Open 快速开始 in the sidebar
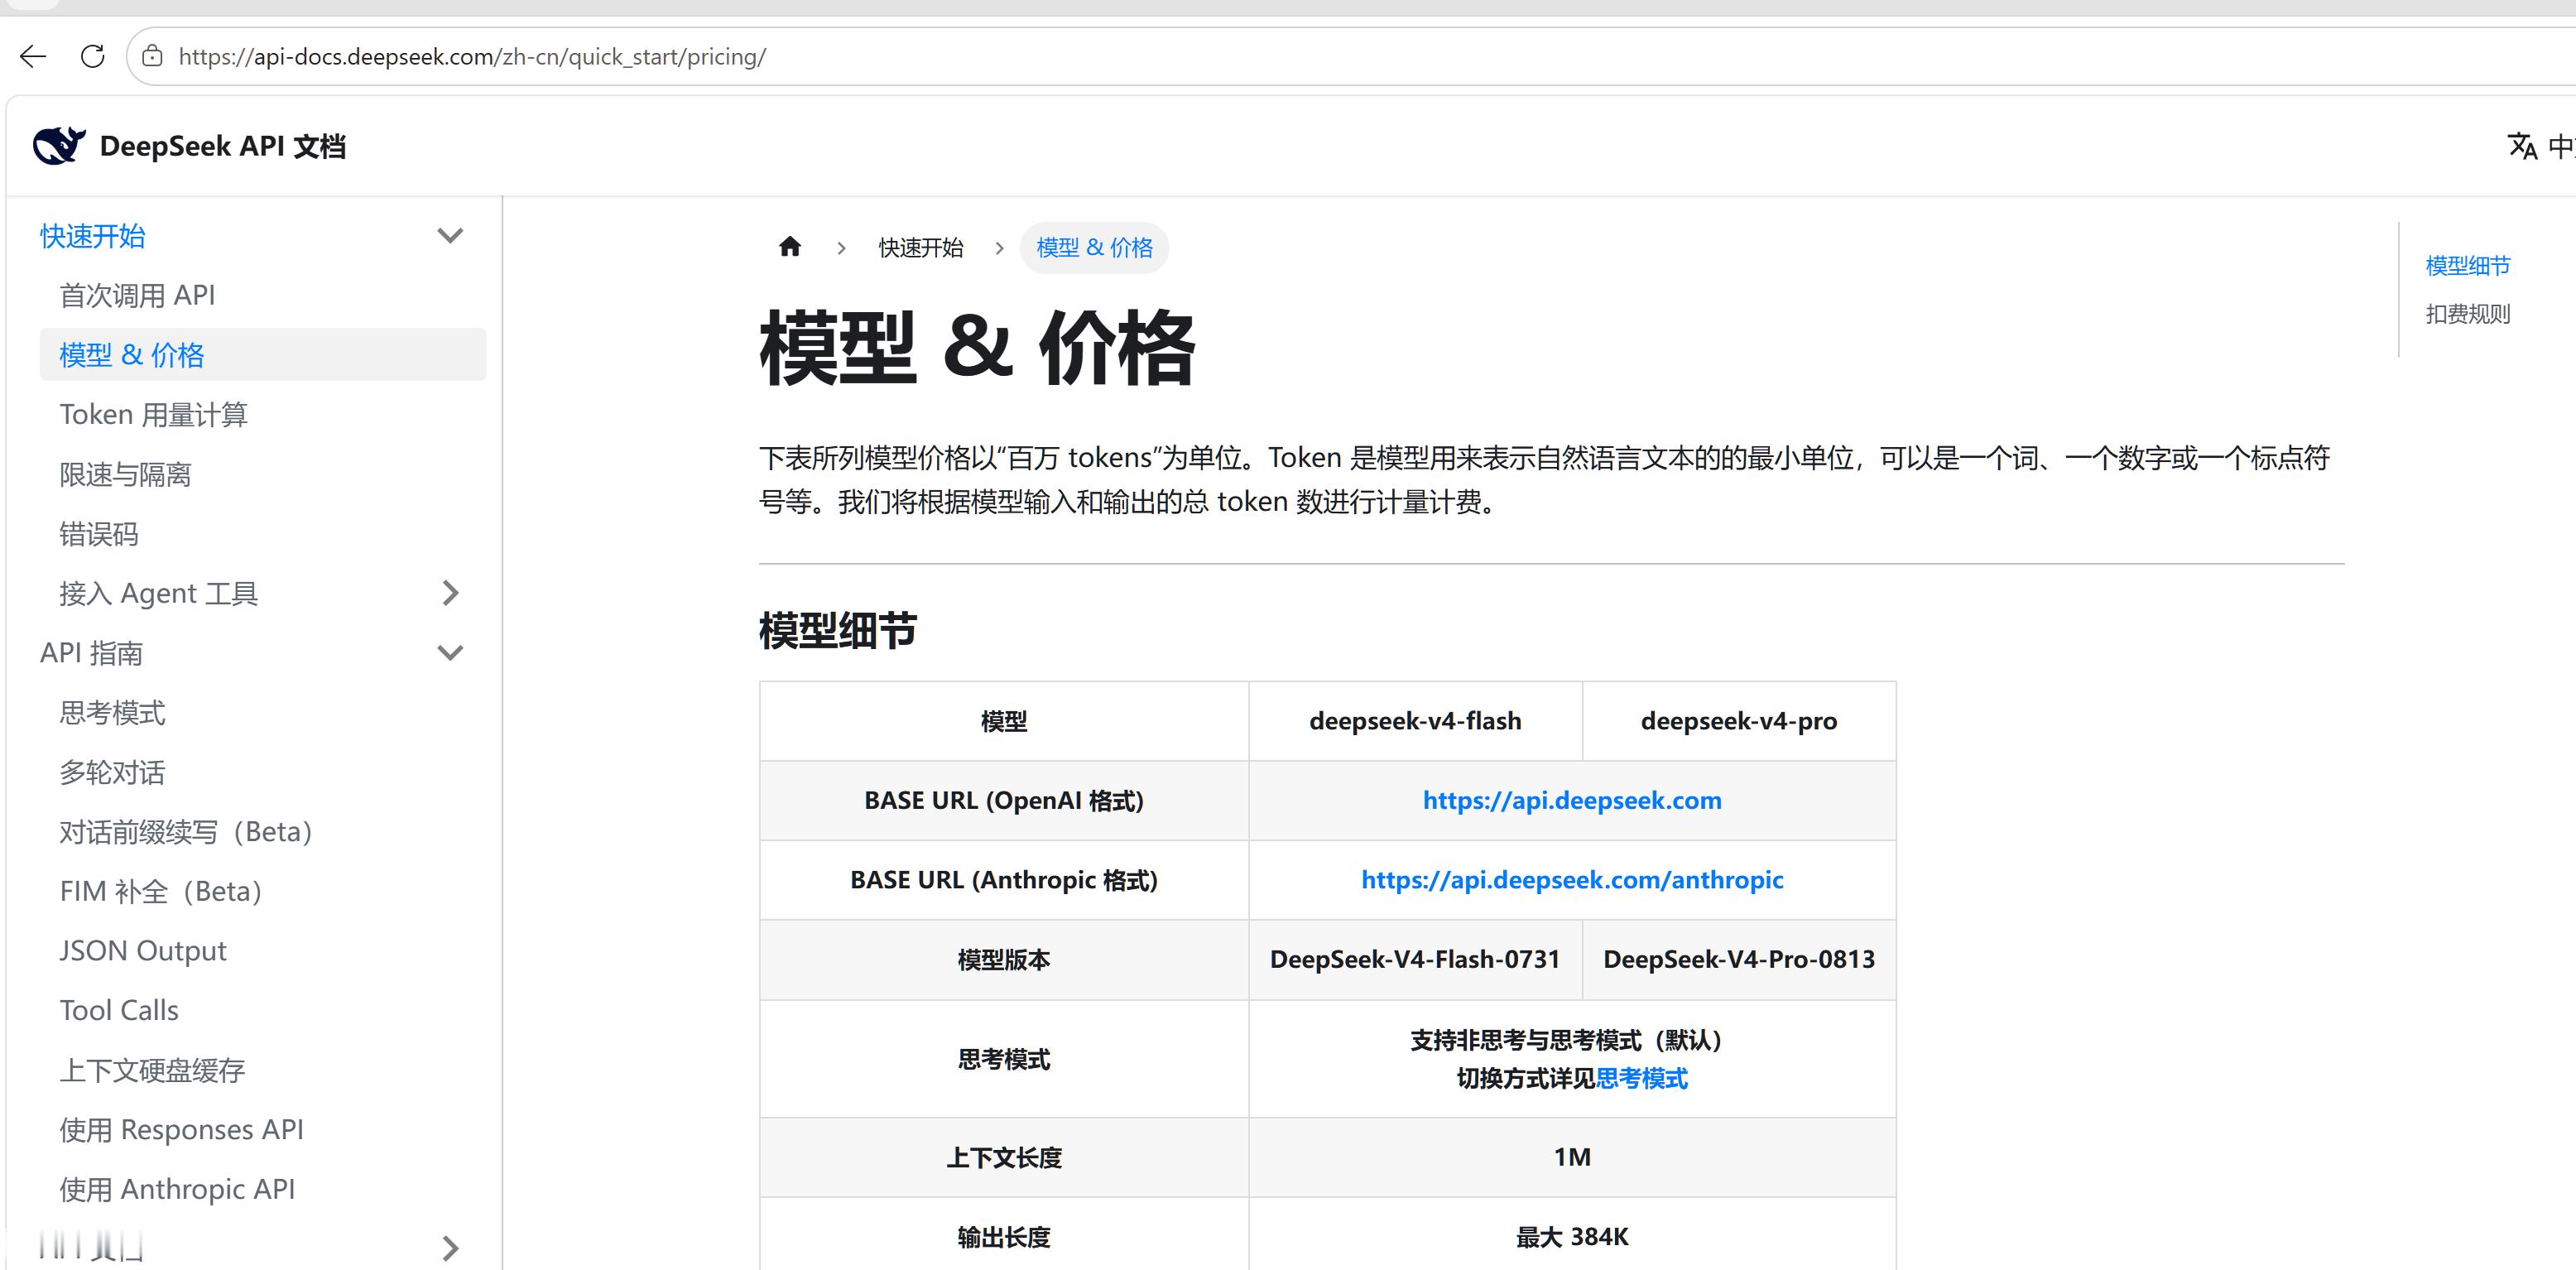The height and width of the screenshot is (1270, 2576). point(93,236)
